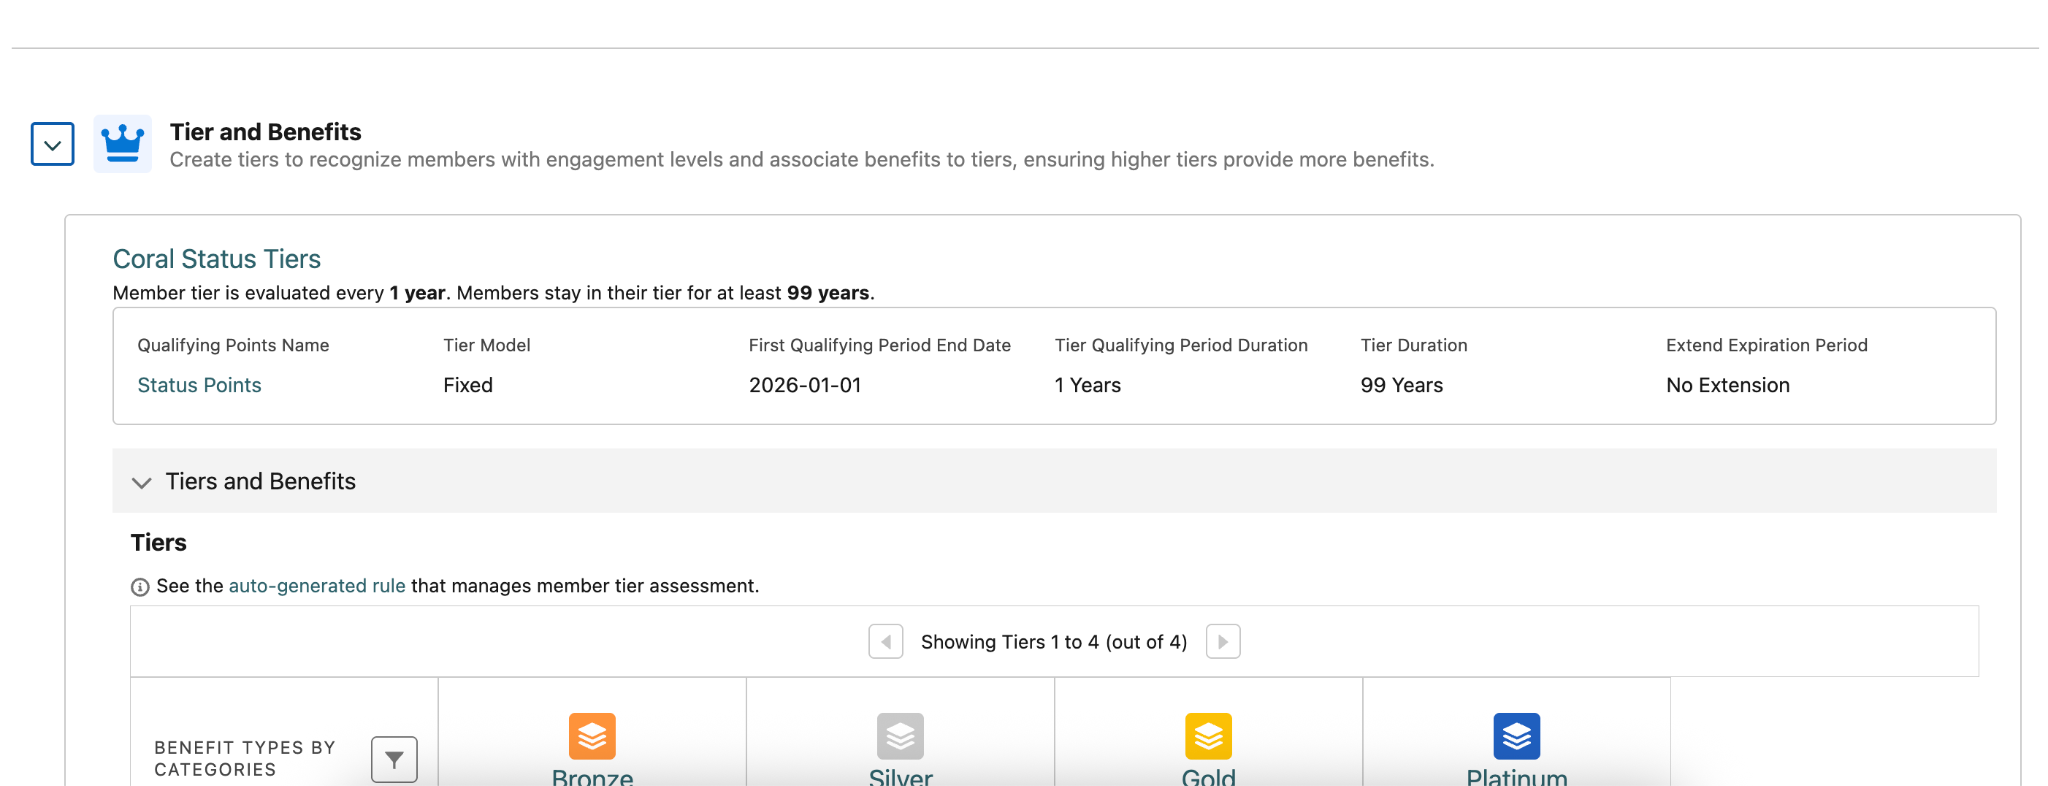
Task: Open the Bronze tier name link
Action: click(x=592, y=776)
